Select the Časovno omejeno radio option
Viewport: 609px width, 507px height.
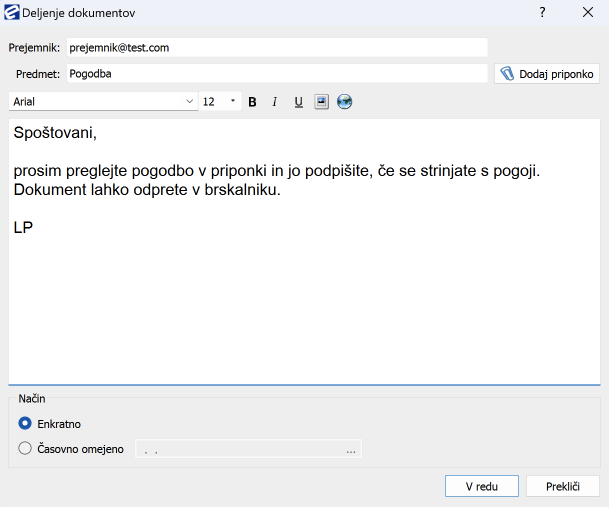(x=26, y=449)
